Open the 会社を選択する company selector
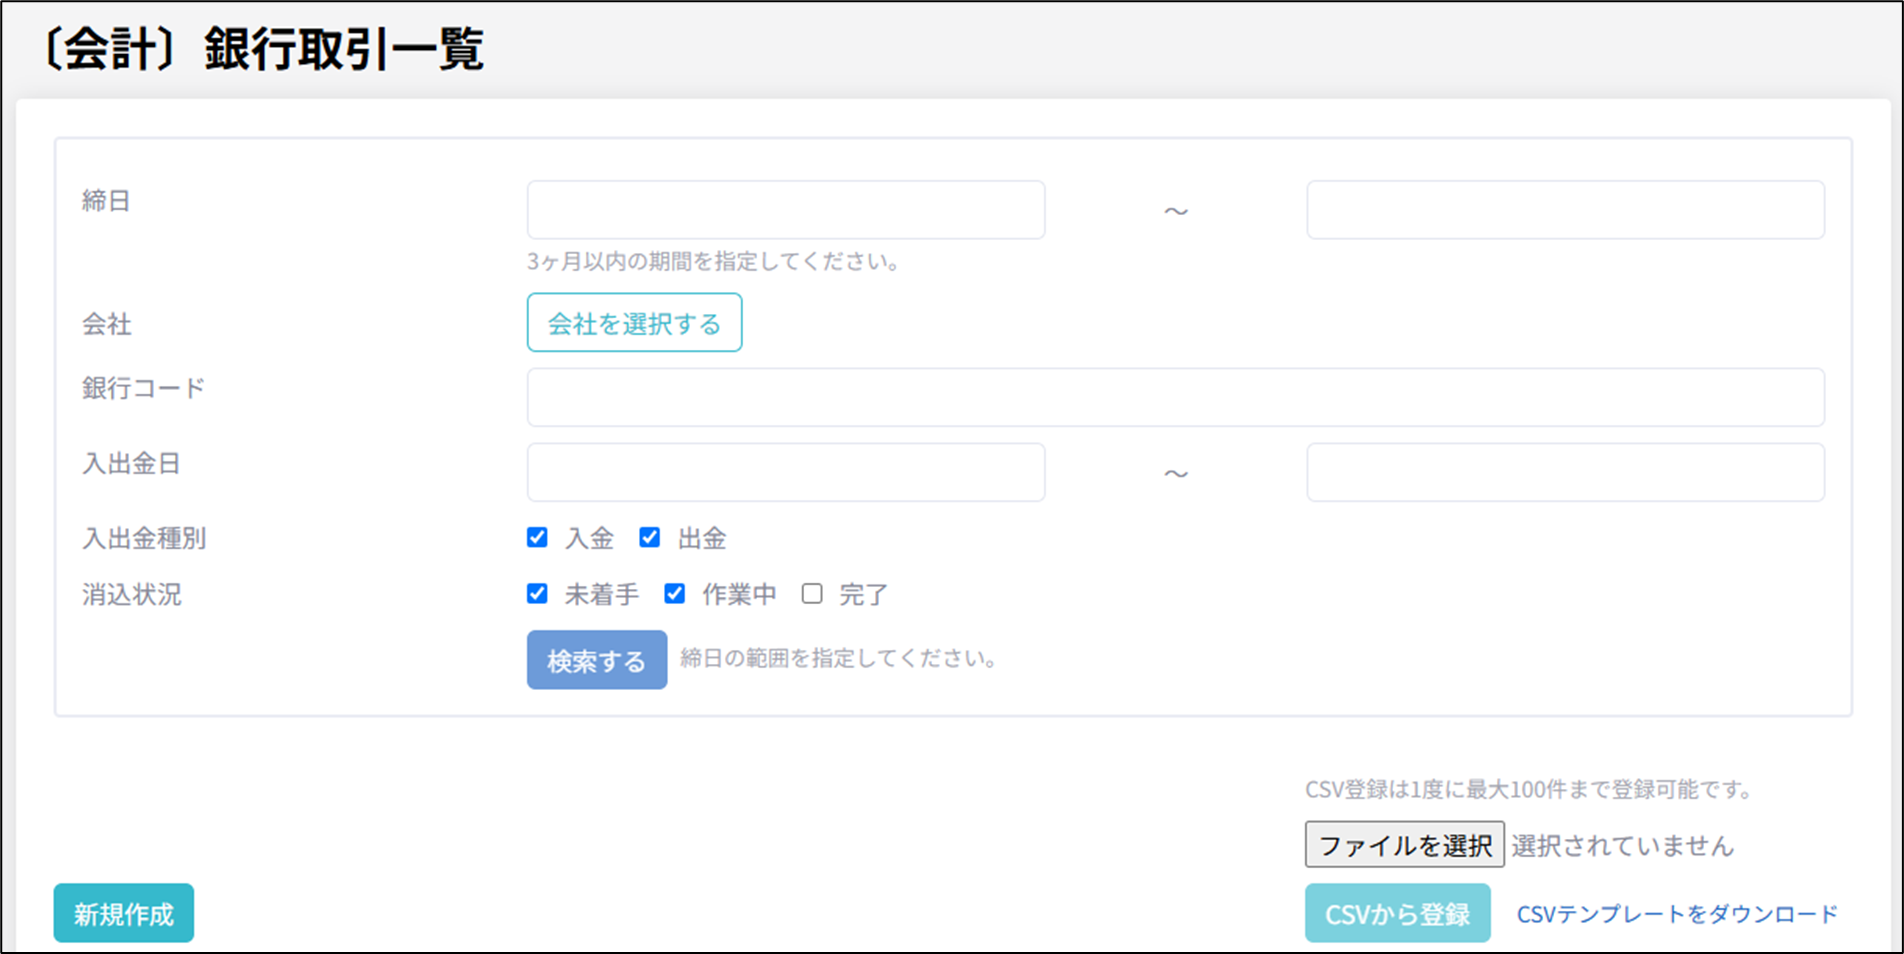 pos(634,323)
